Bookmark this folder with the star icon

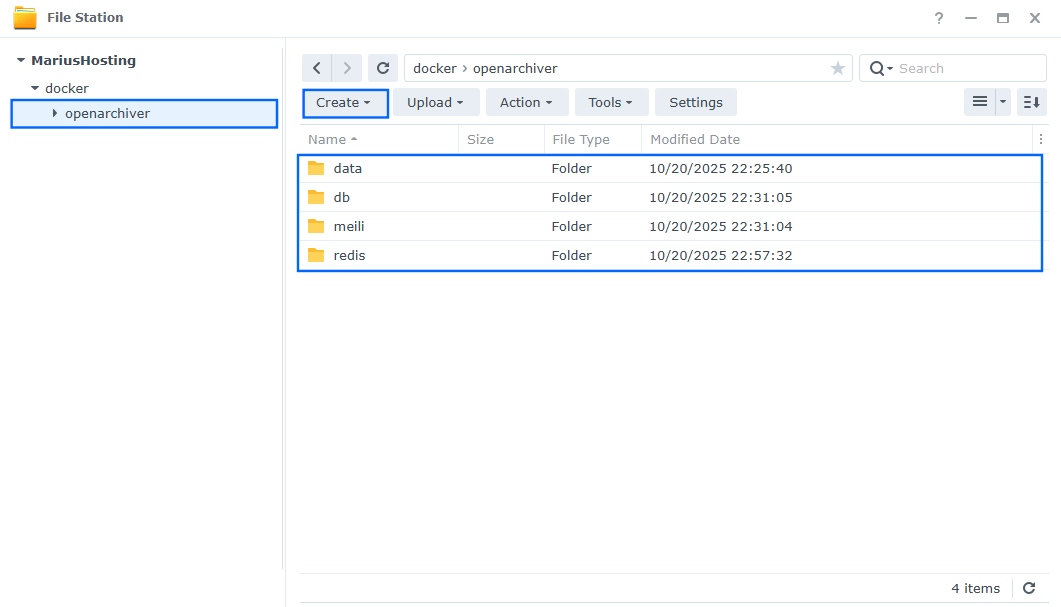[x=837, y=68]
